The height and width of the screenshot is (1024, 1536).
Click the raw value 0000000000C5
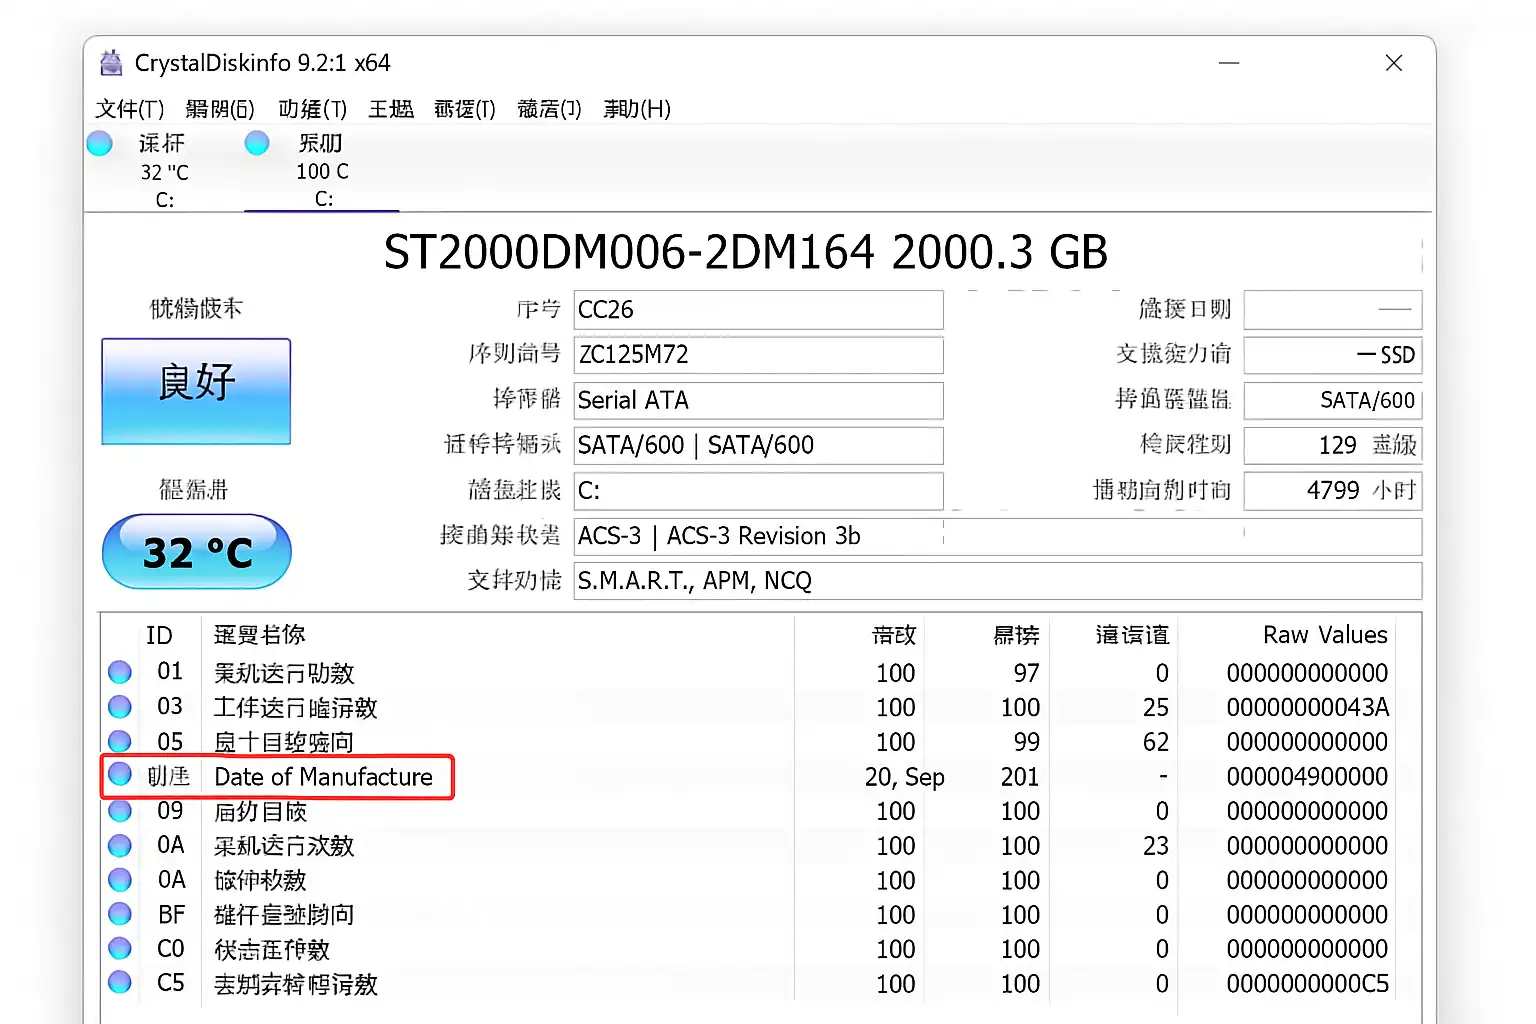coord(1308,984)
